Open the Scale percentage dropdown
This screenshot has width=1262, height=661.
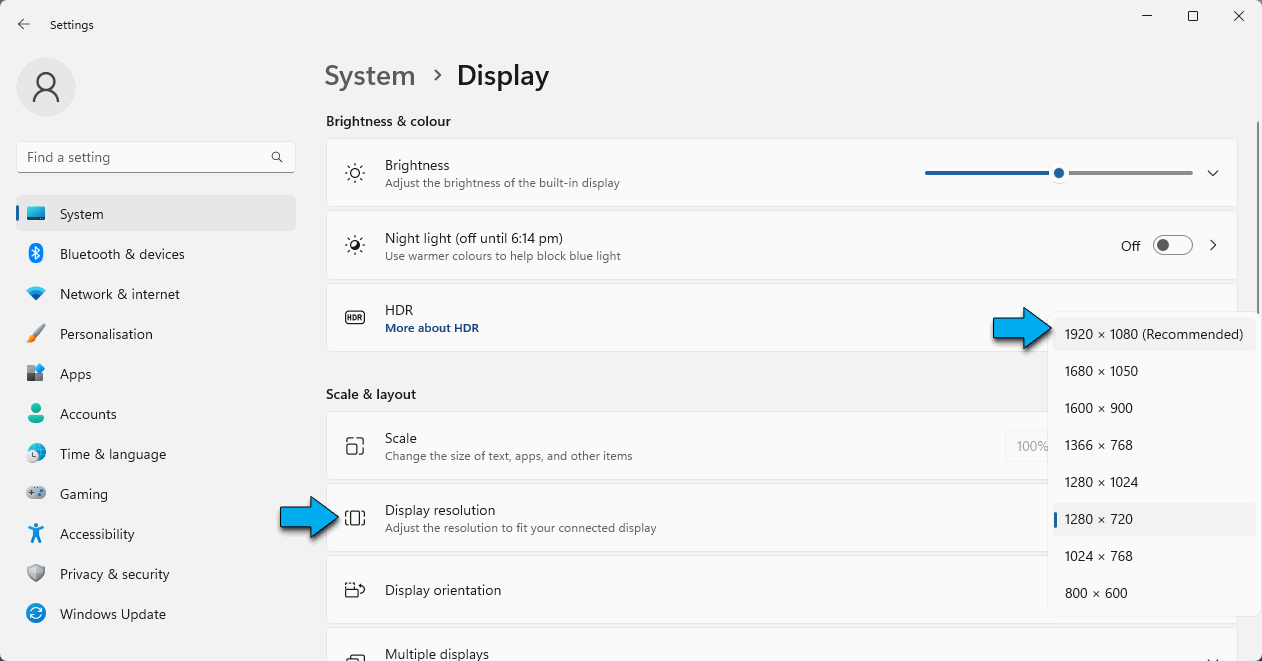coord(1032,445)
